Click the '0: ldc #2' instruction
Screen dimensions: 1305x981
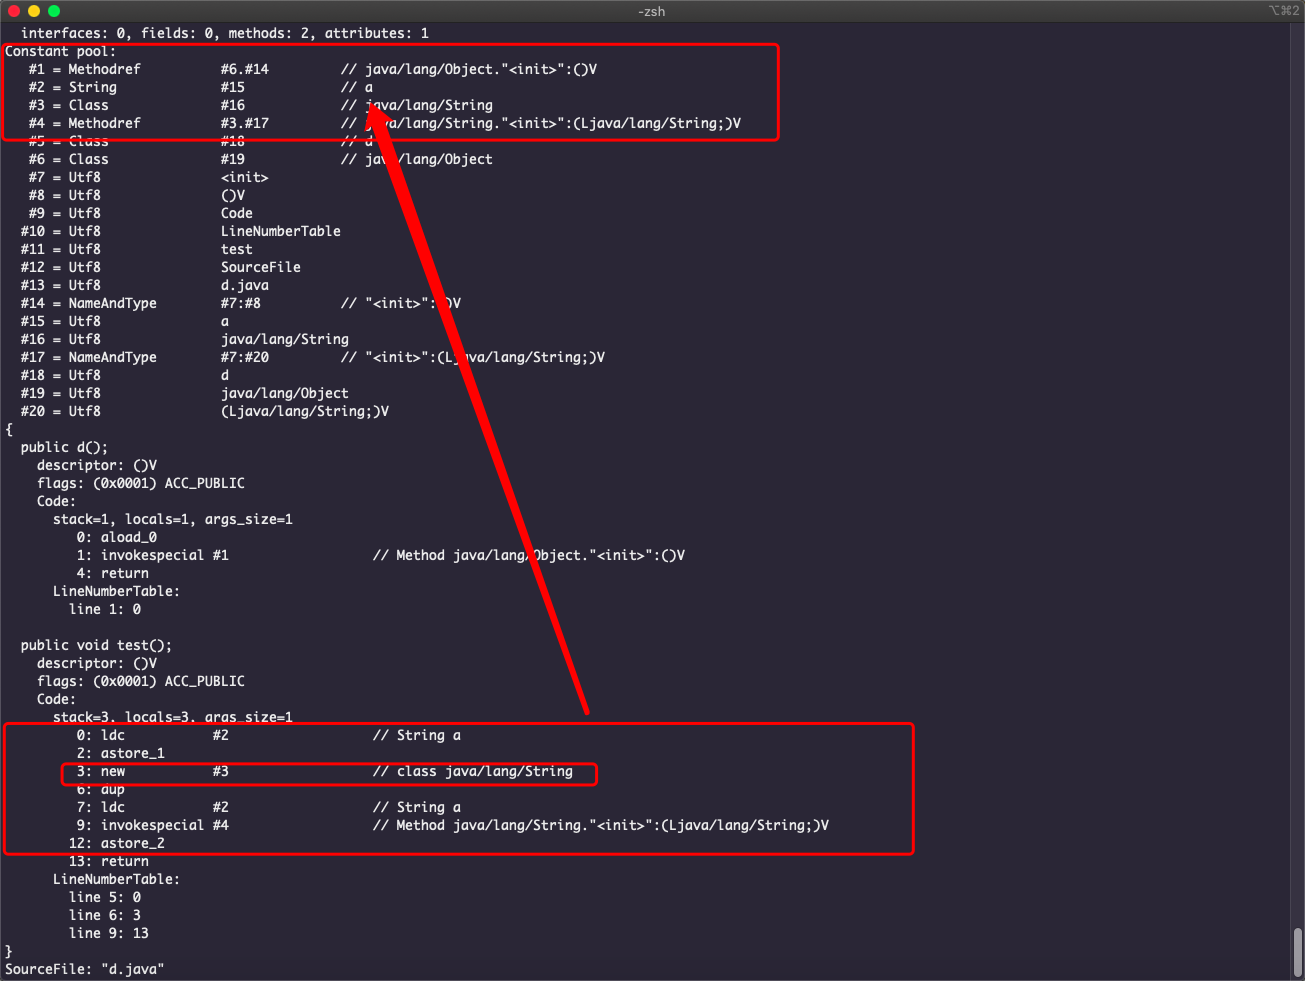(269, 735)
